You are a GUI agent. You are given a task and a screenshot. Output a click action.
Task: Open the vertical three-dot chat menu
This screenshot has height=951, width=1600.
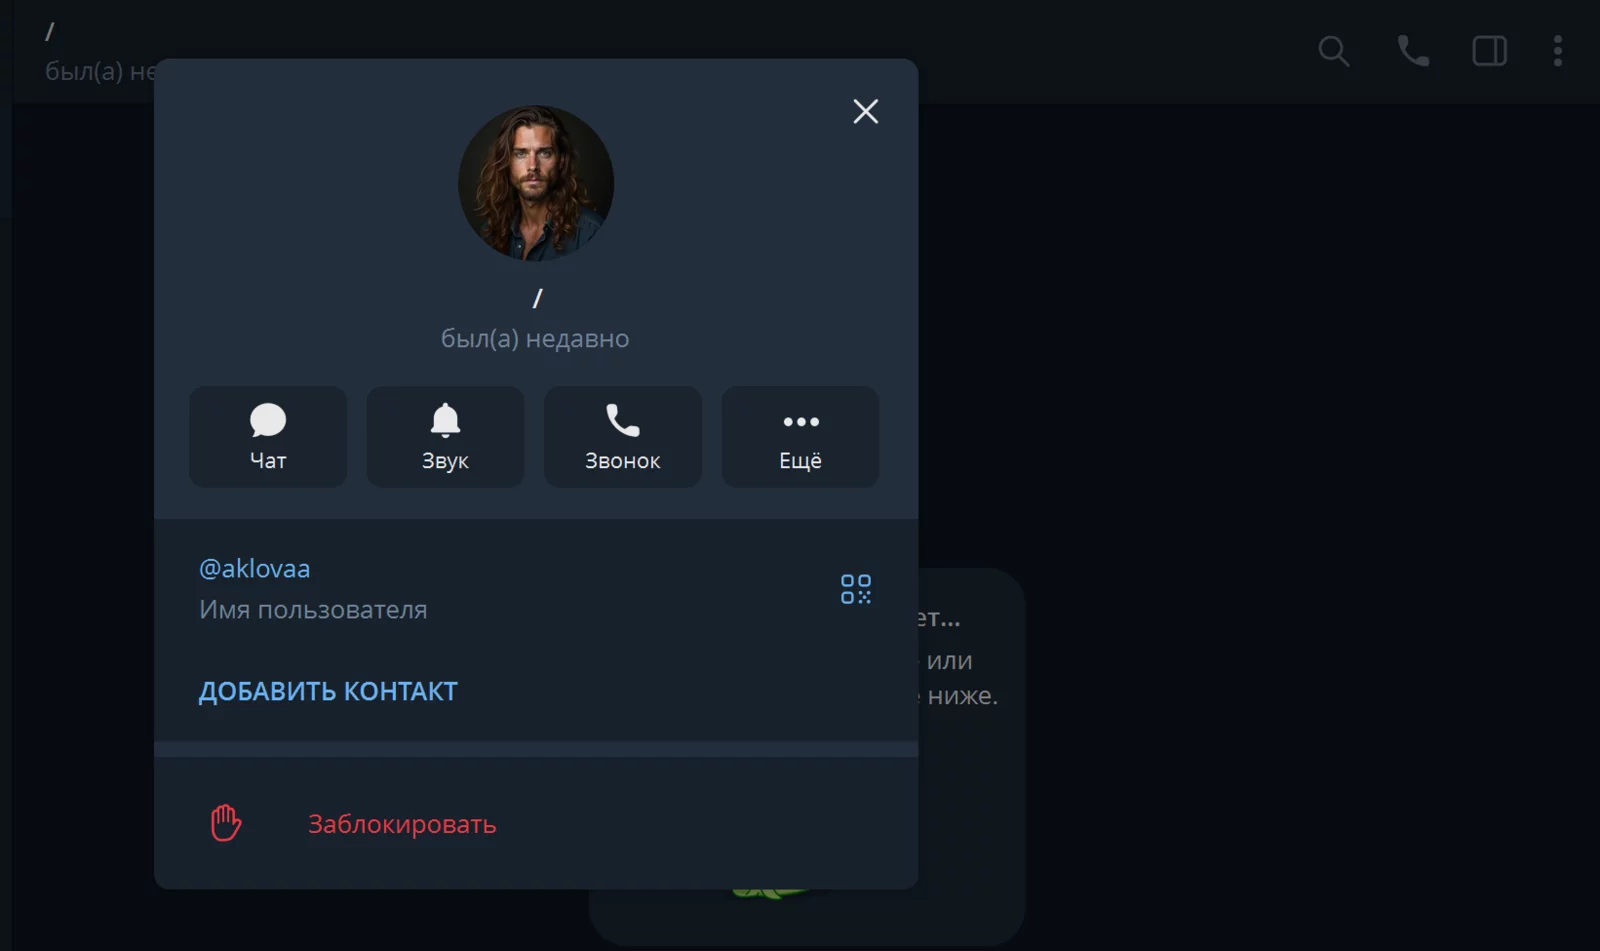[1557, 51]
